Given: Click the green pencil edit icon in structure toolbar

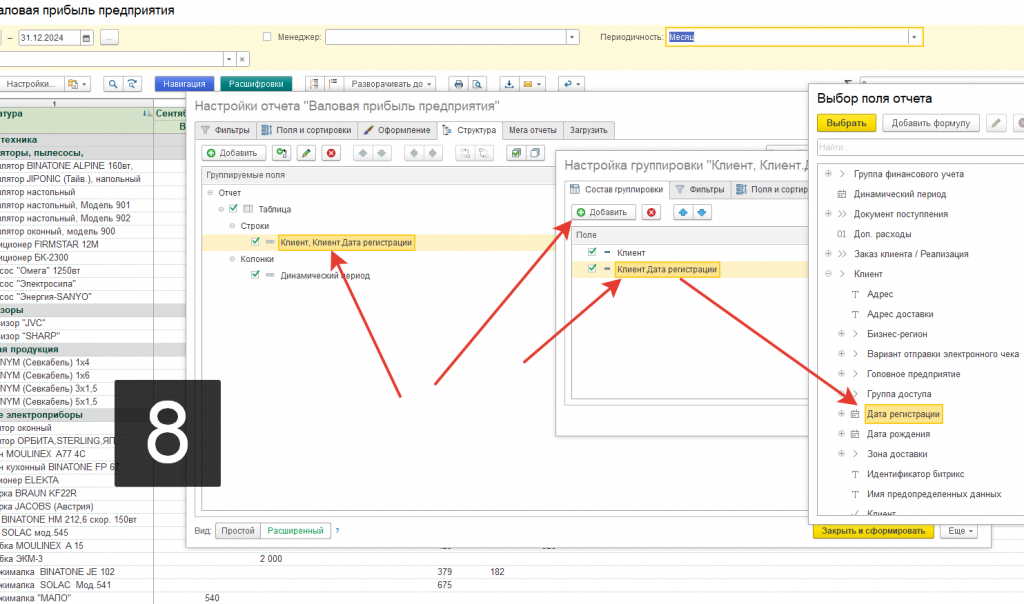Looking at the screenshot, I should pyautogui.click(x=306, y=153).
